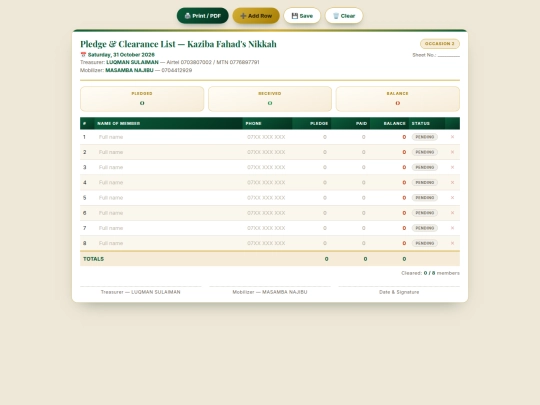Delete row 7 with the X icon
Screen dimensions: 540x405
[453, 228]
